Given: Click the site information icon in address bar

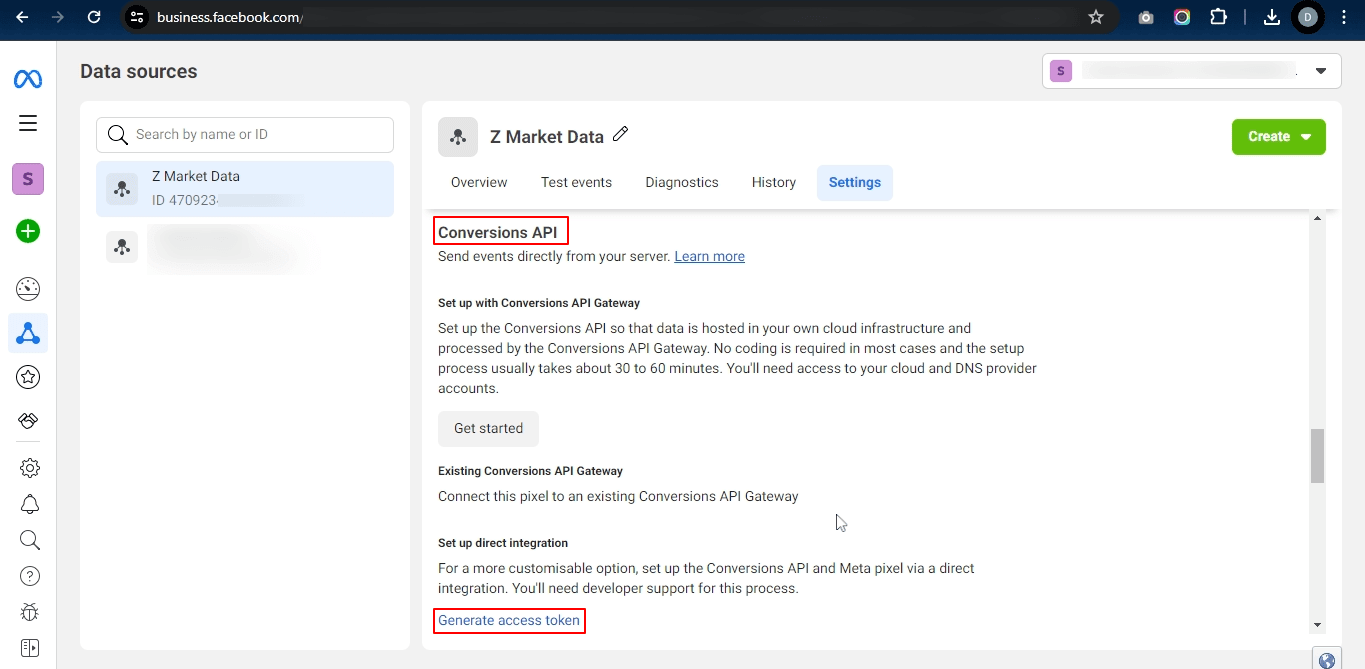Looking at the screenshot, I should pos(138,17).
